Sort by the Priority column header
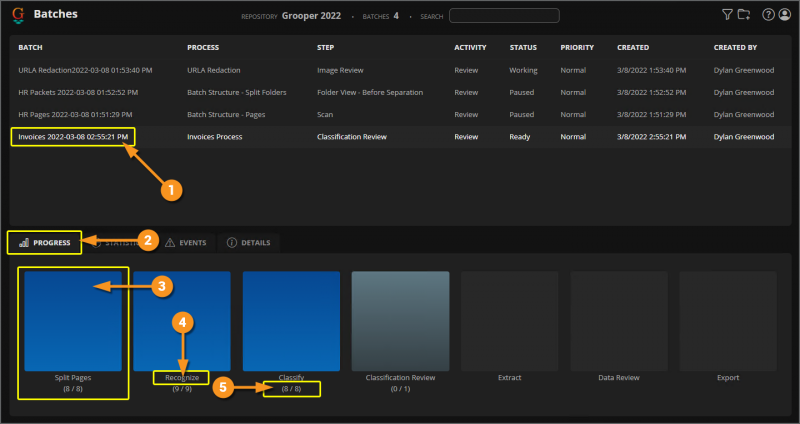 (x=577, y=47)
